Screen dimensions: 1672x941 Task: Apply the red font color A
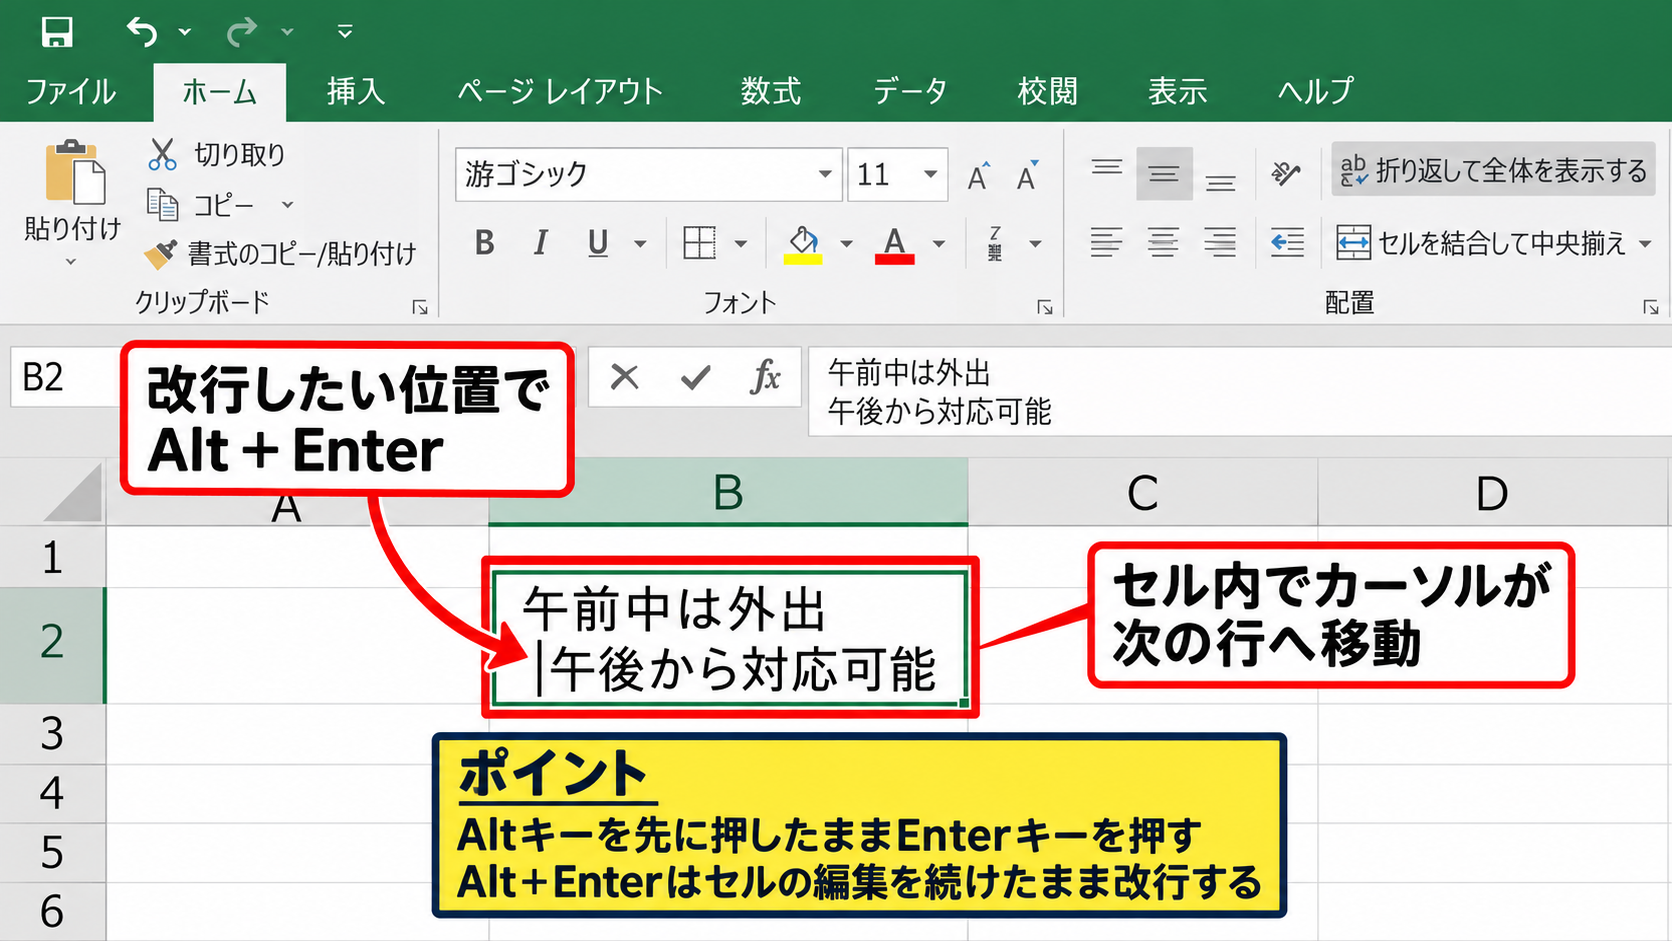point(895,244)
